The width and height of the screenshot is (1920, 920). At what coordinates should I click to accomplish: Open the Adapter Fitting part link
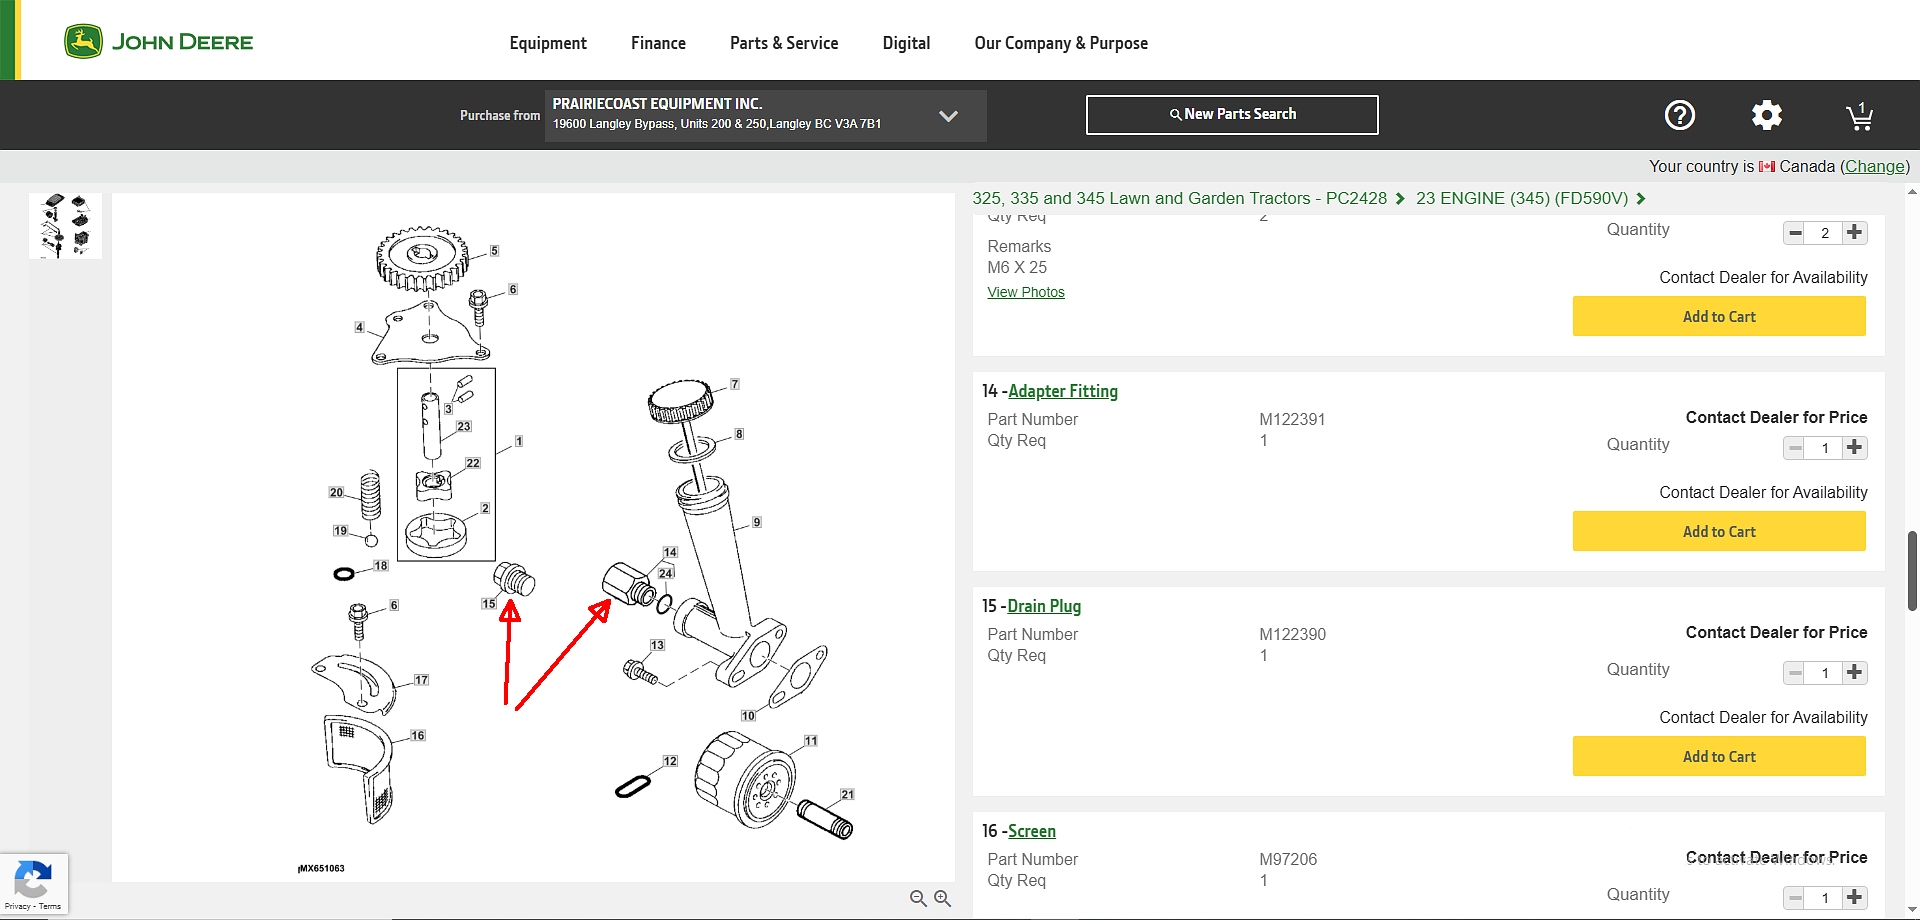click(1063, 391)
